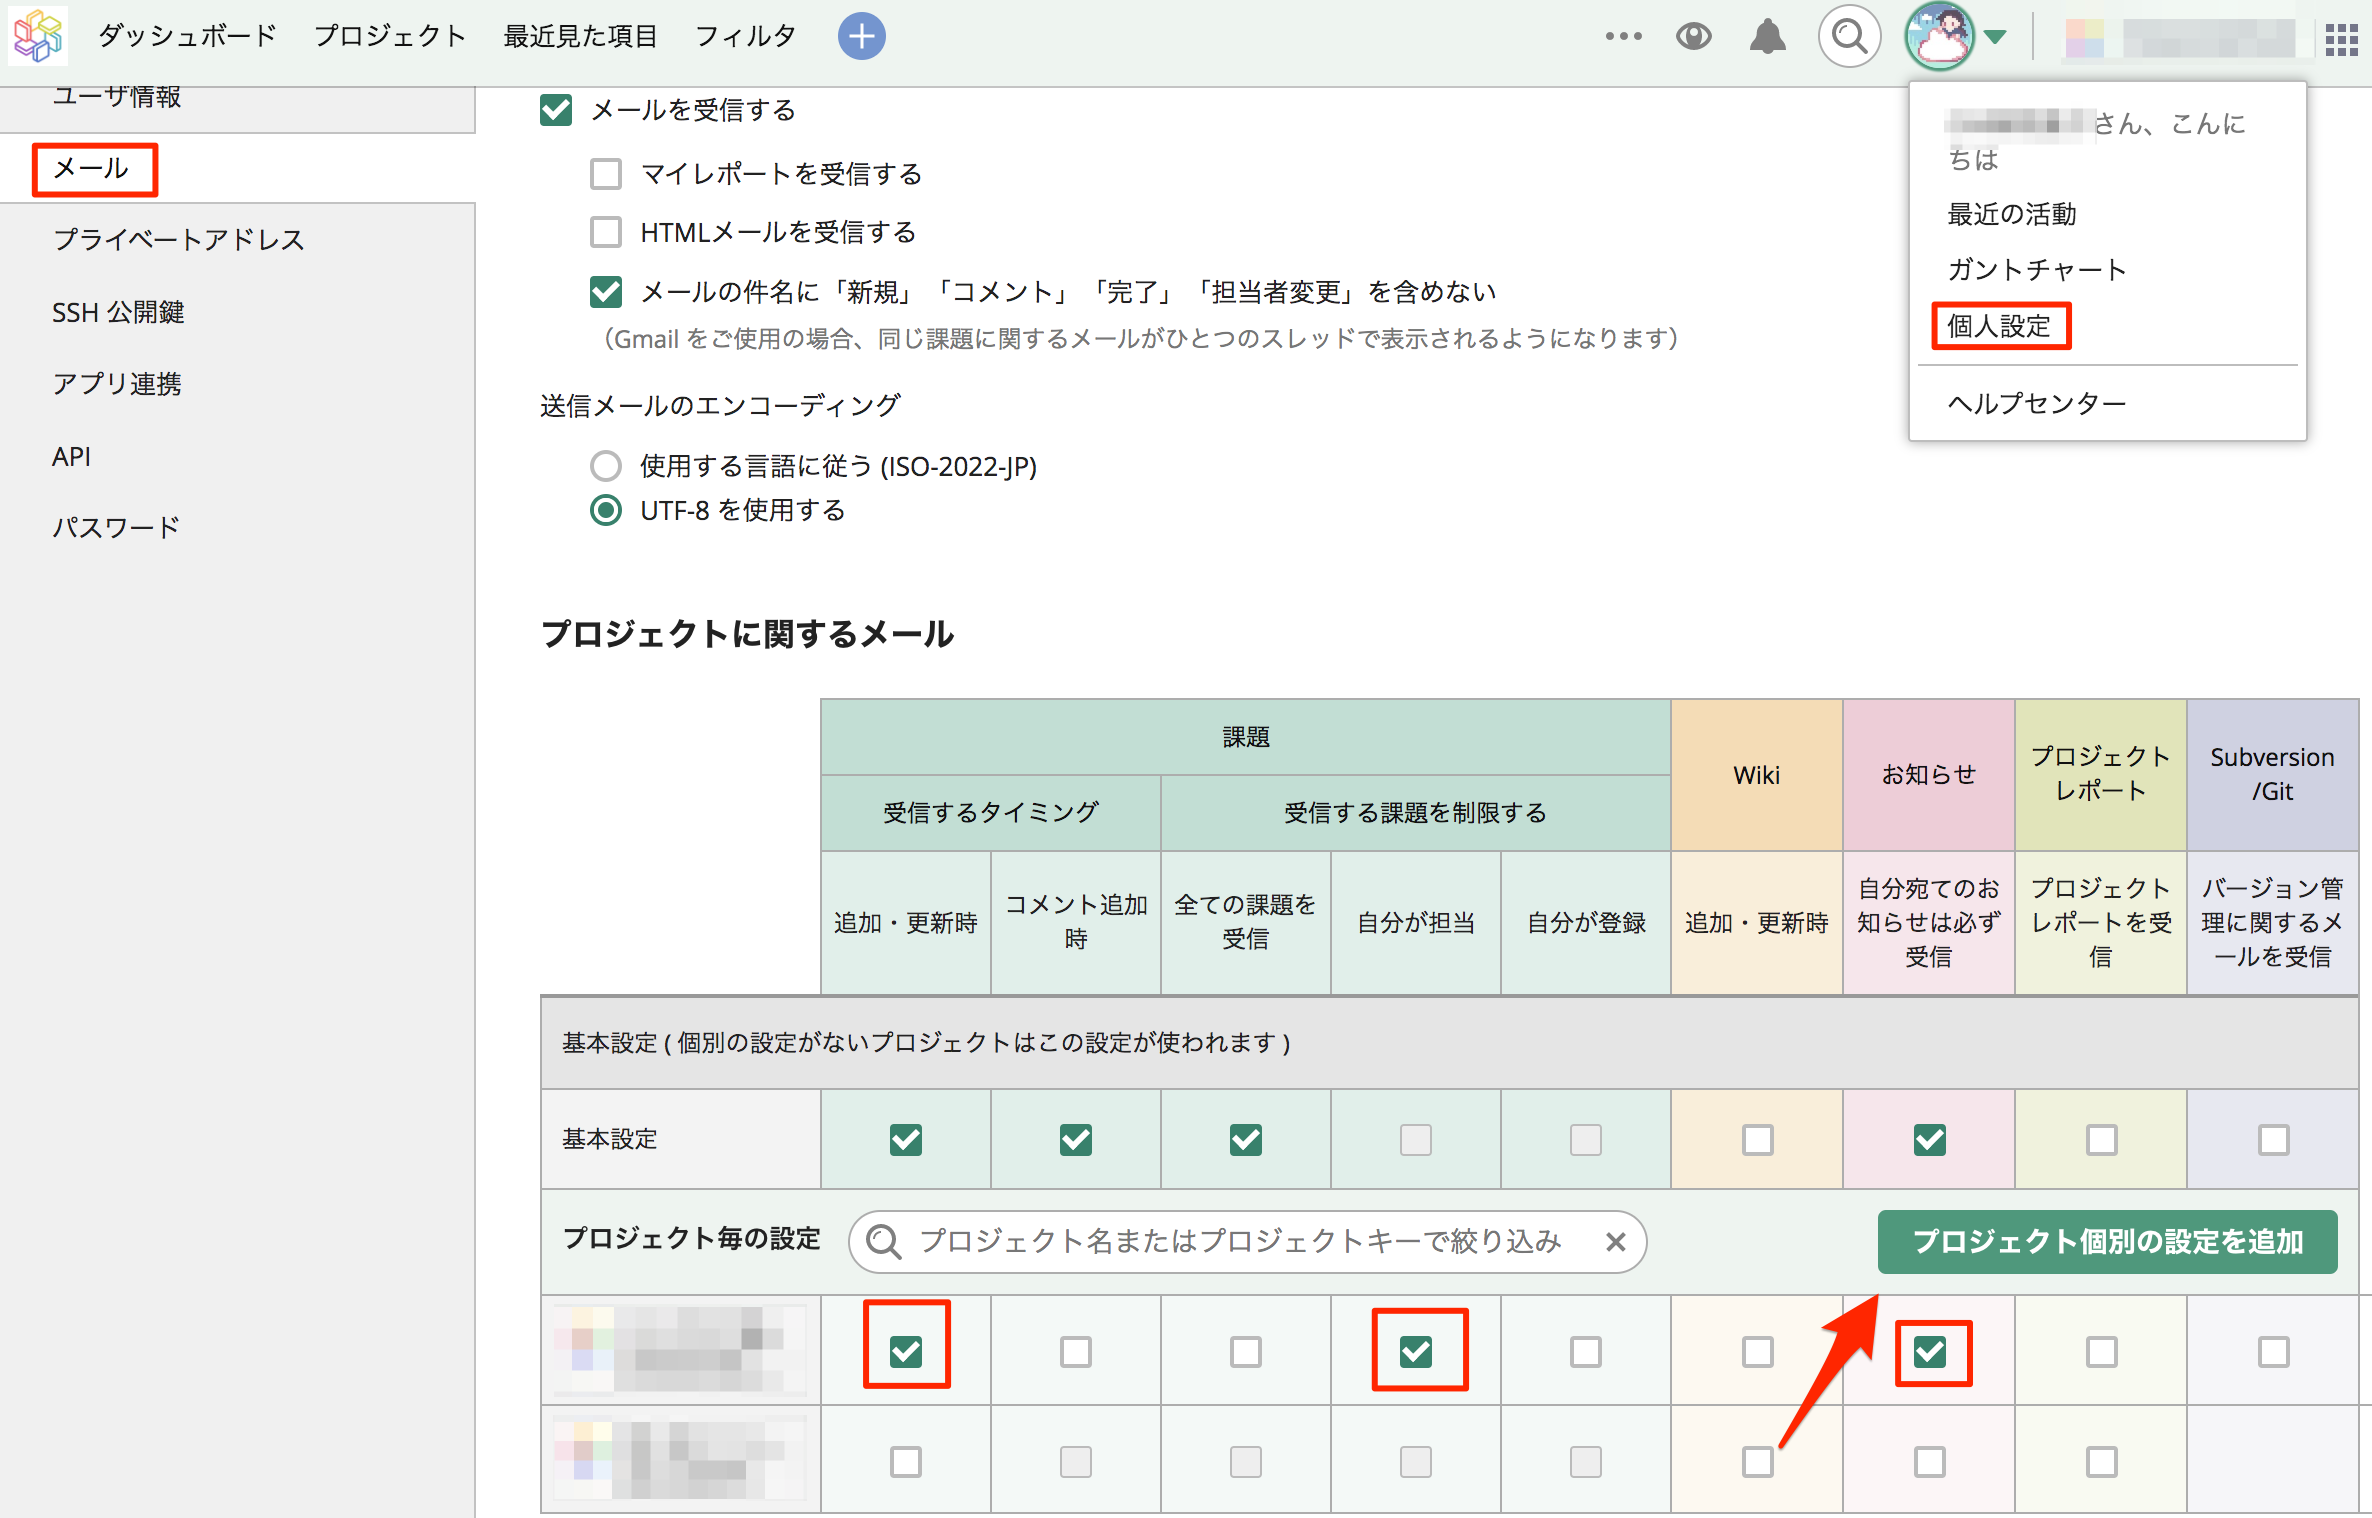Image resolution: width=2372 pixels, height=1518 pixels.
Task: Toggle second project 追加・更新時 issue checkbox
Action: pos(906,1462)
